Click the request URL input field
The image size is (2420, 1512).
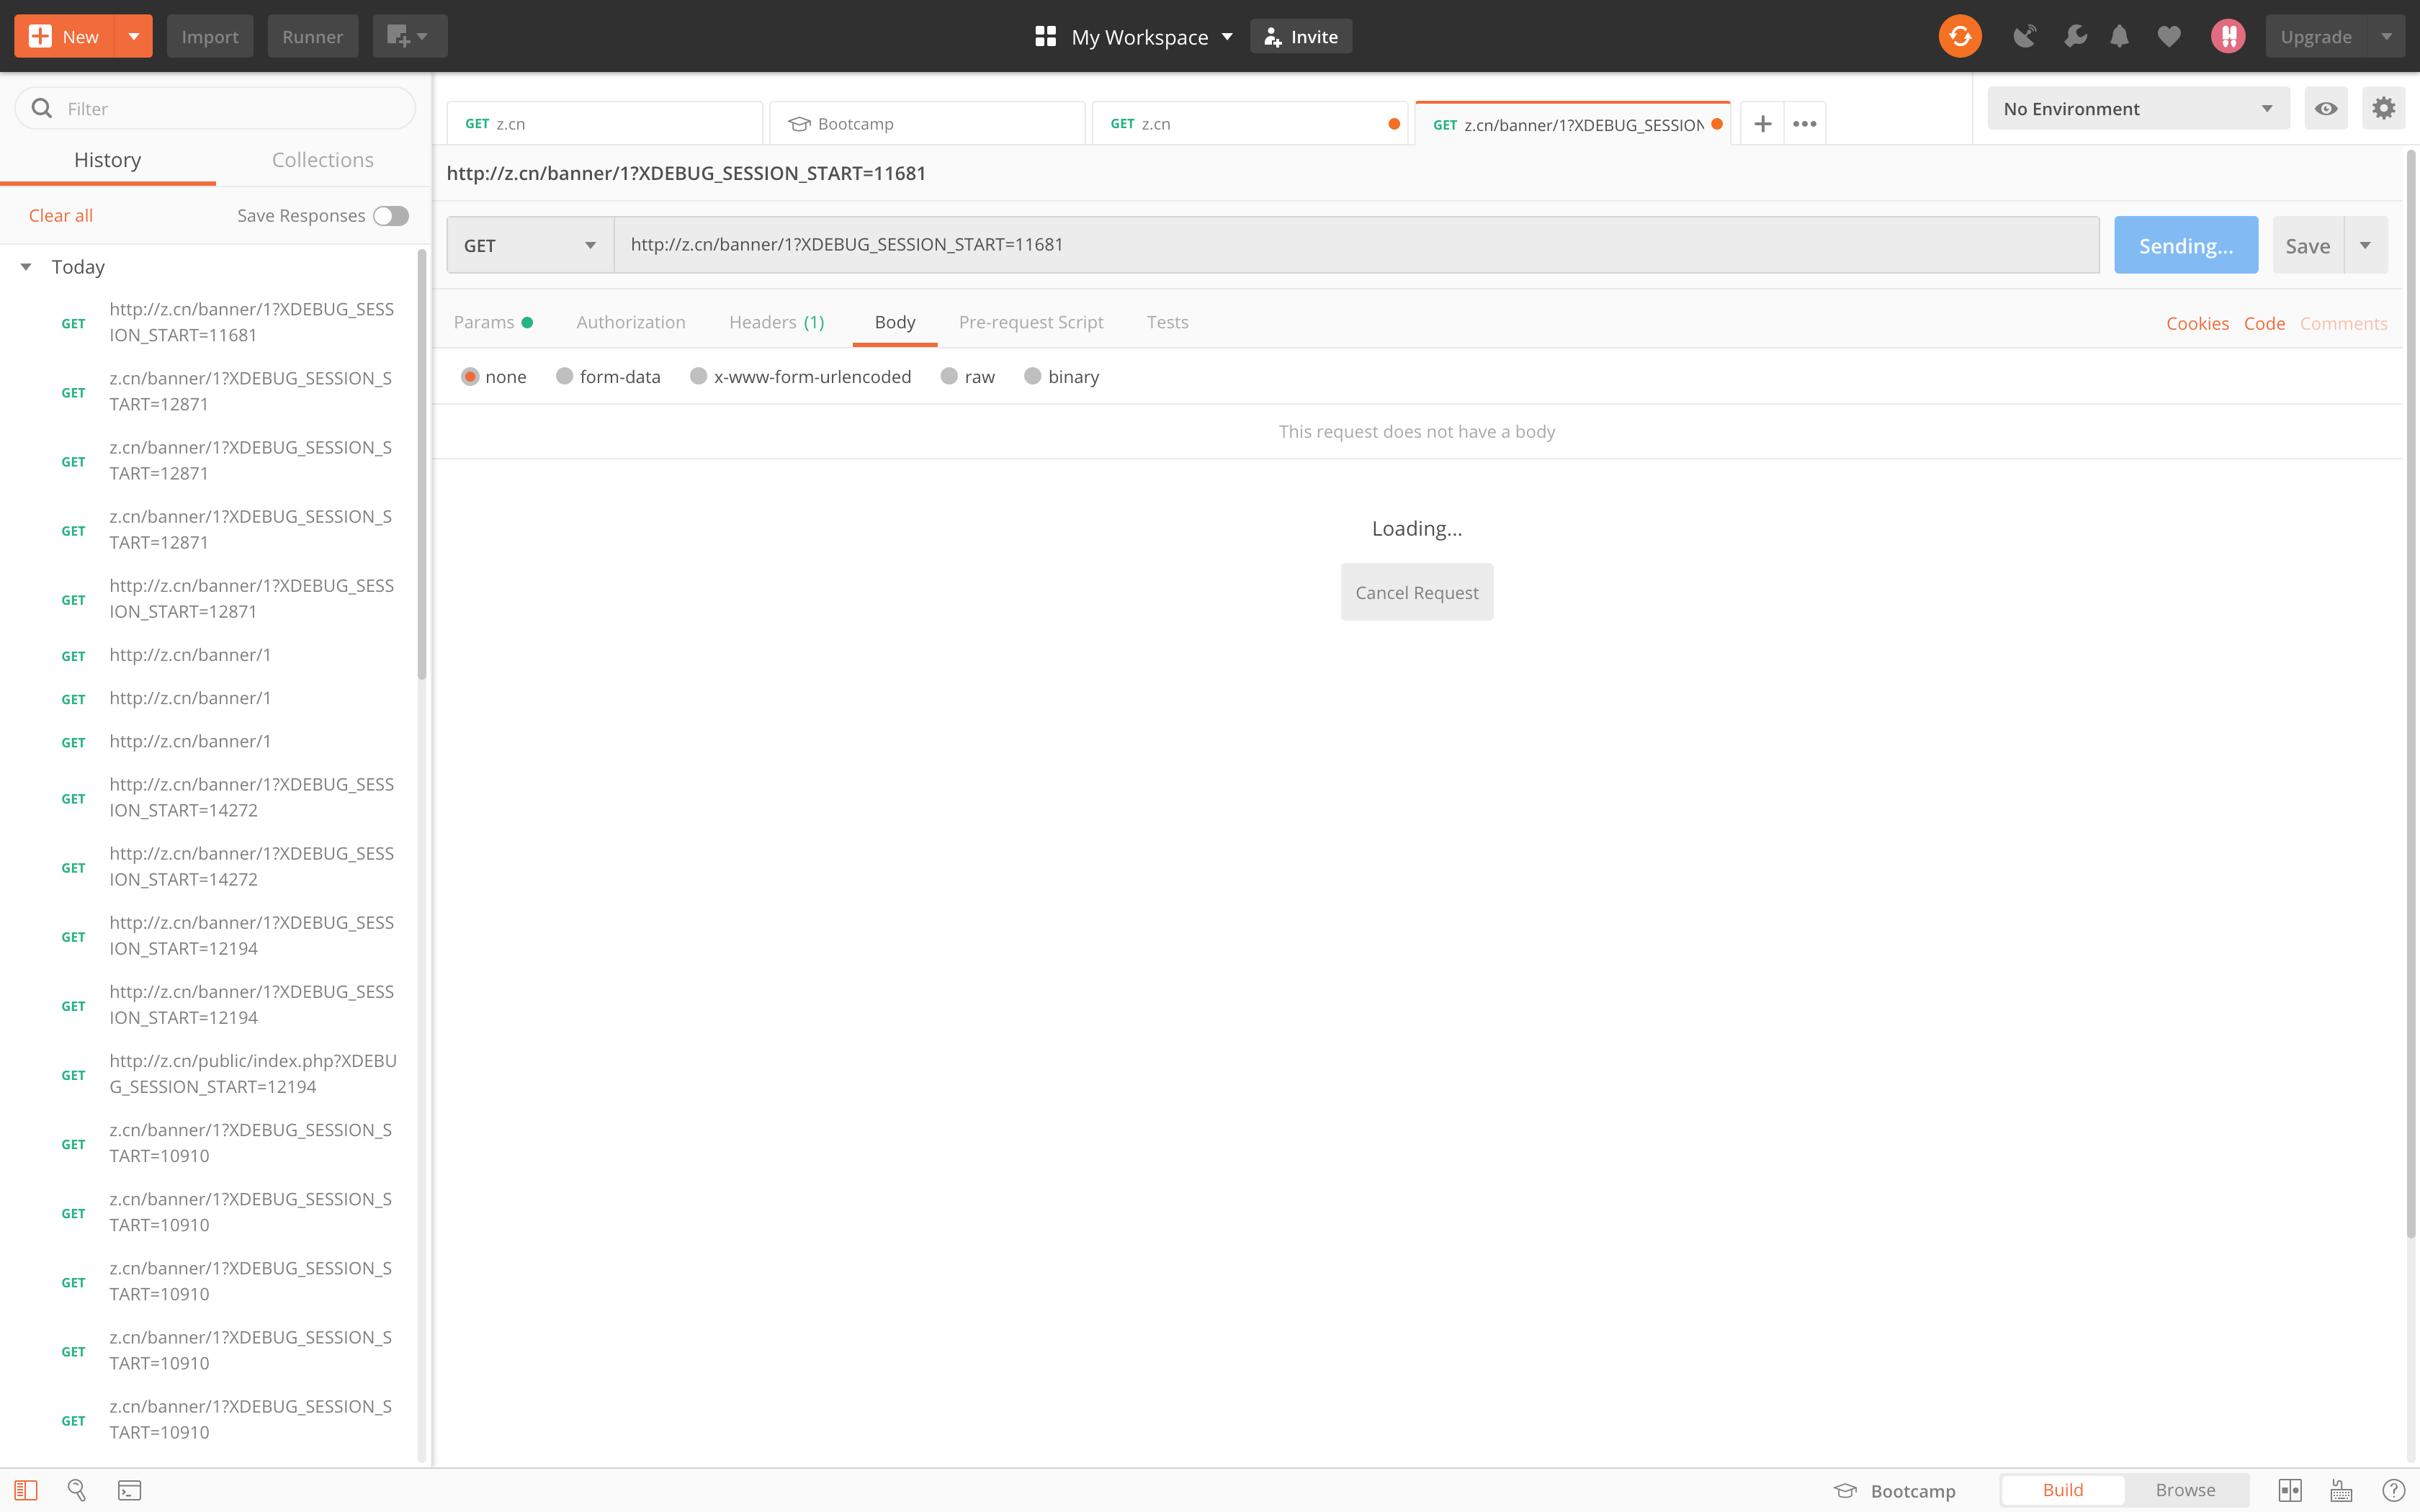point(1355,245)
